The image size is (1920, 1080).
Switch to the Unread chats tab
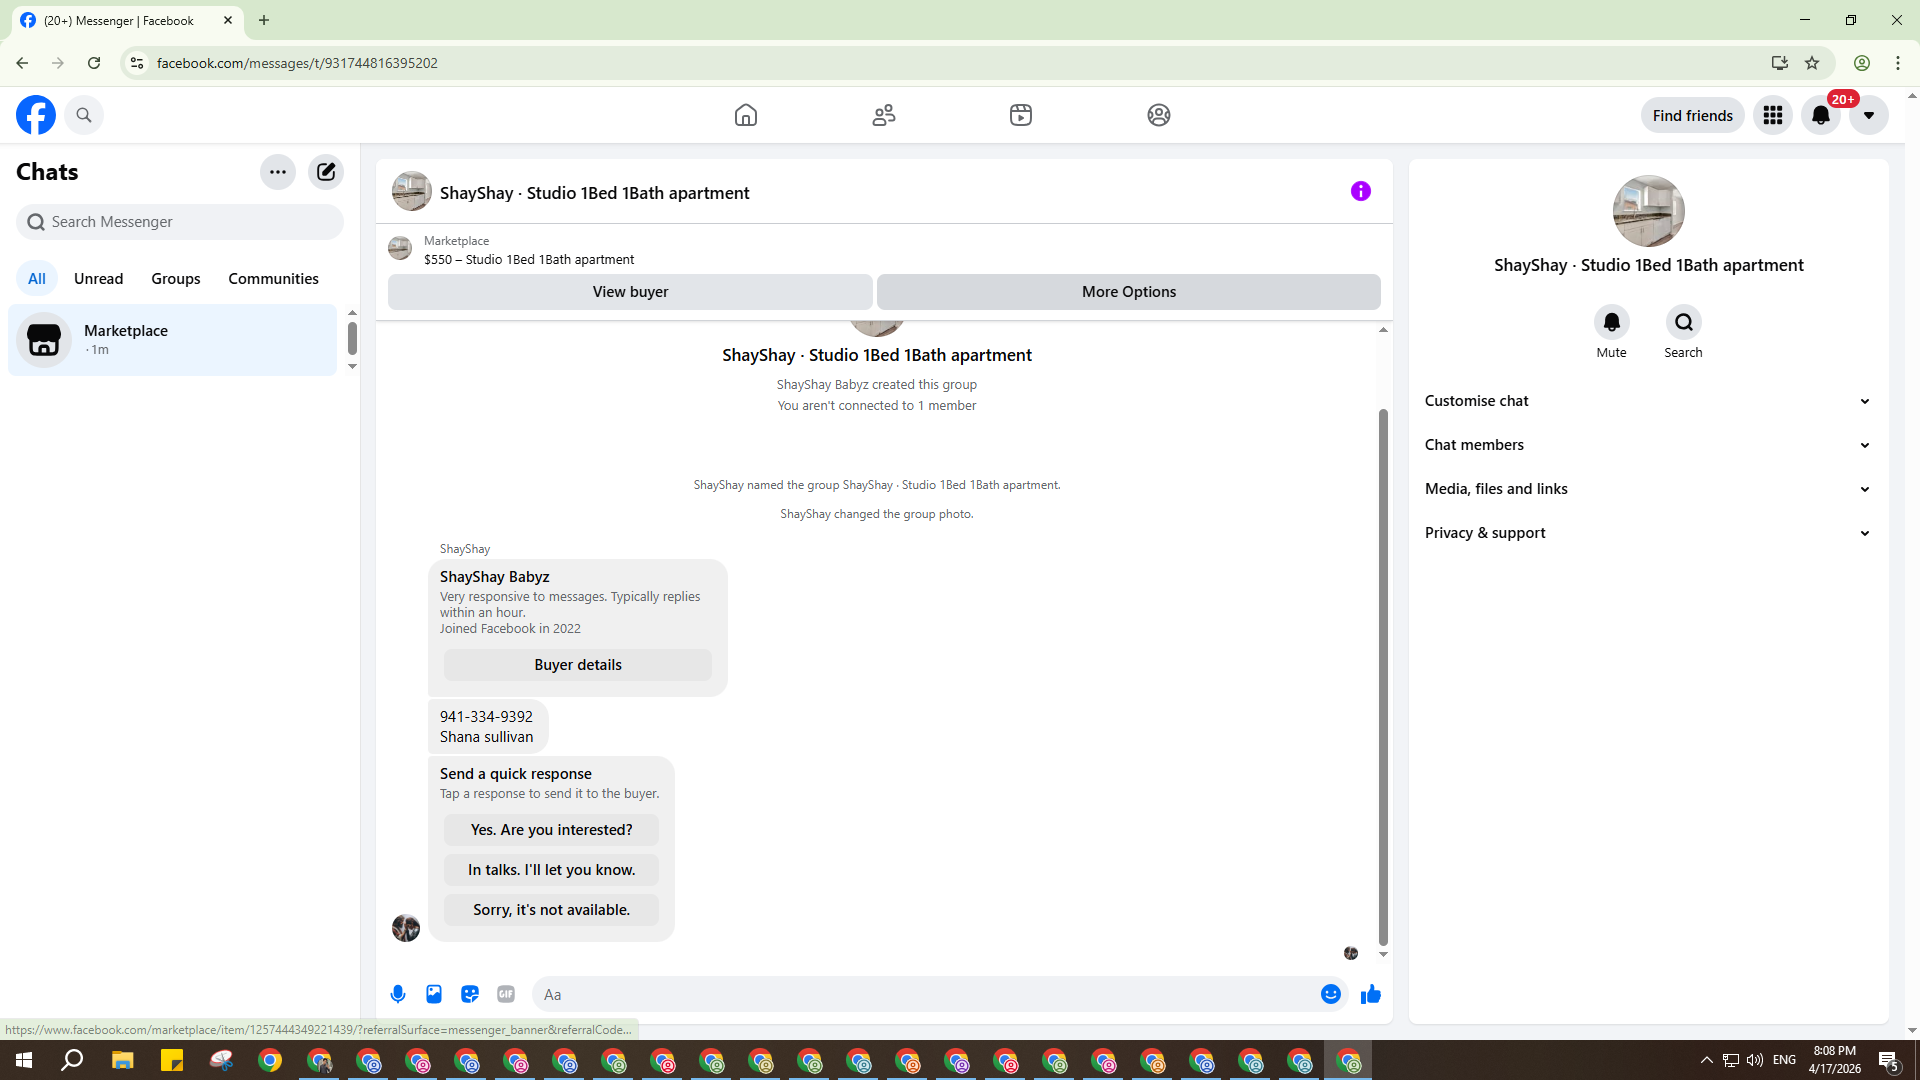click(98, 279)
